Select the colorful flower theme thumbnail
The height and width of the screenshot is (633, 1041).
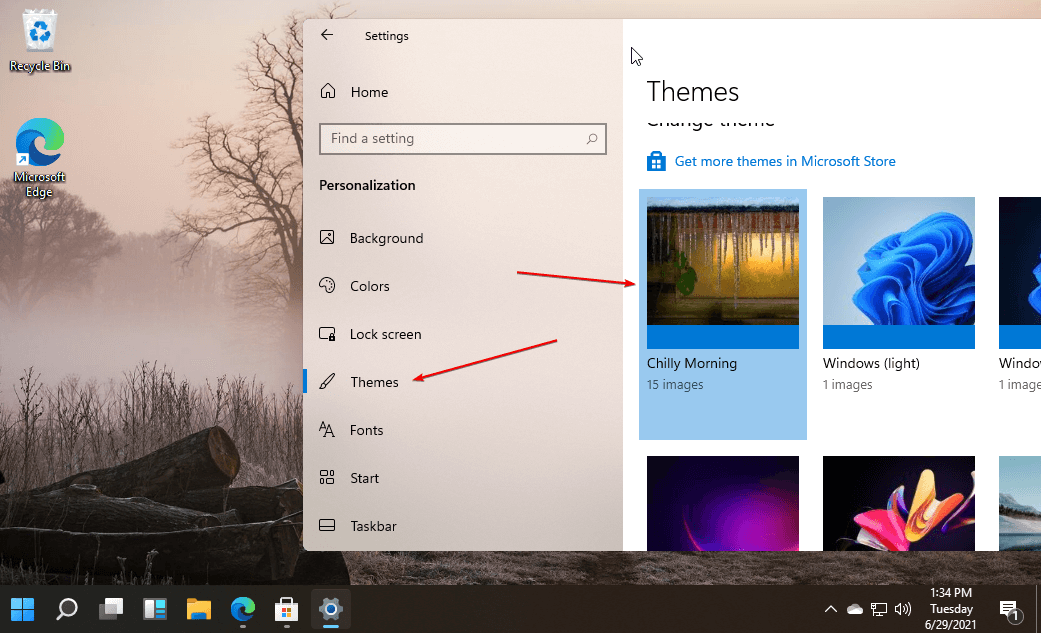(898, 503)
